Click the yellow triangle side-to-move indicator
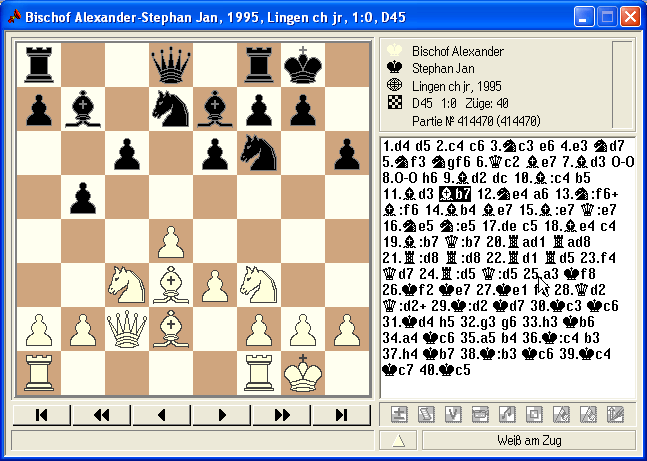 coord(398,440)
